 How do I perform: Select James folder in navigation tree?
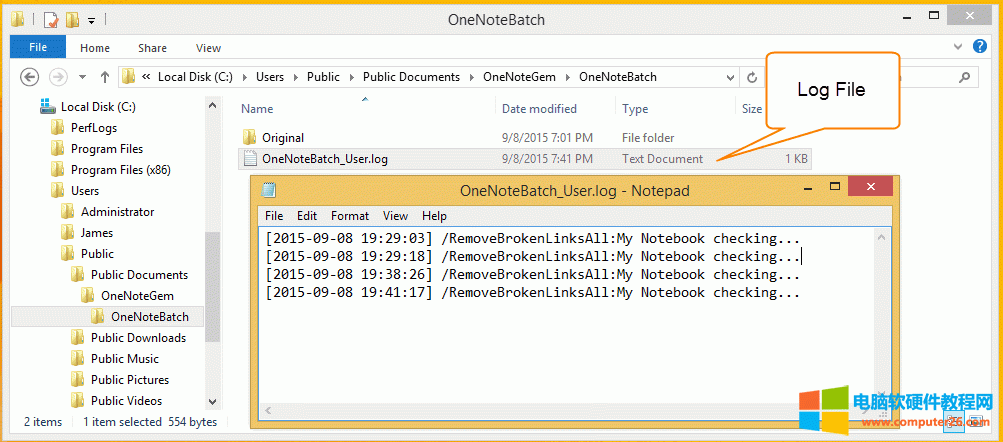97,233
